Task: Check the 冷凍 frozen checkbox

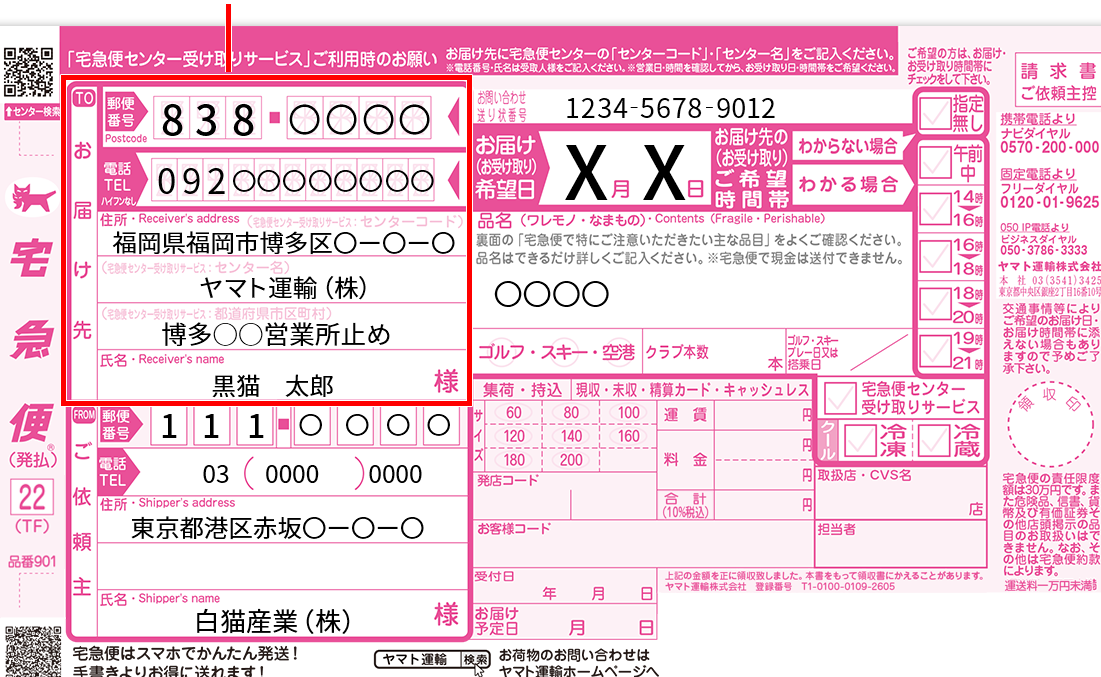Action: coord(860,440)
